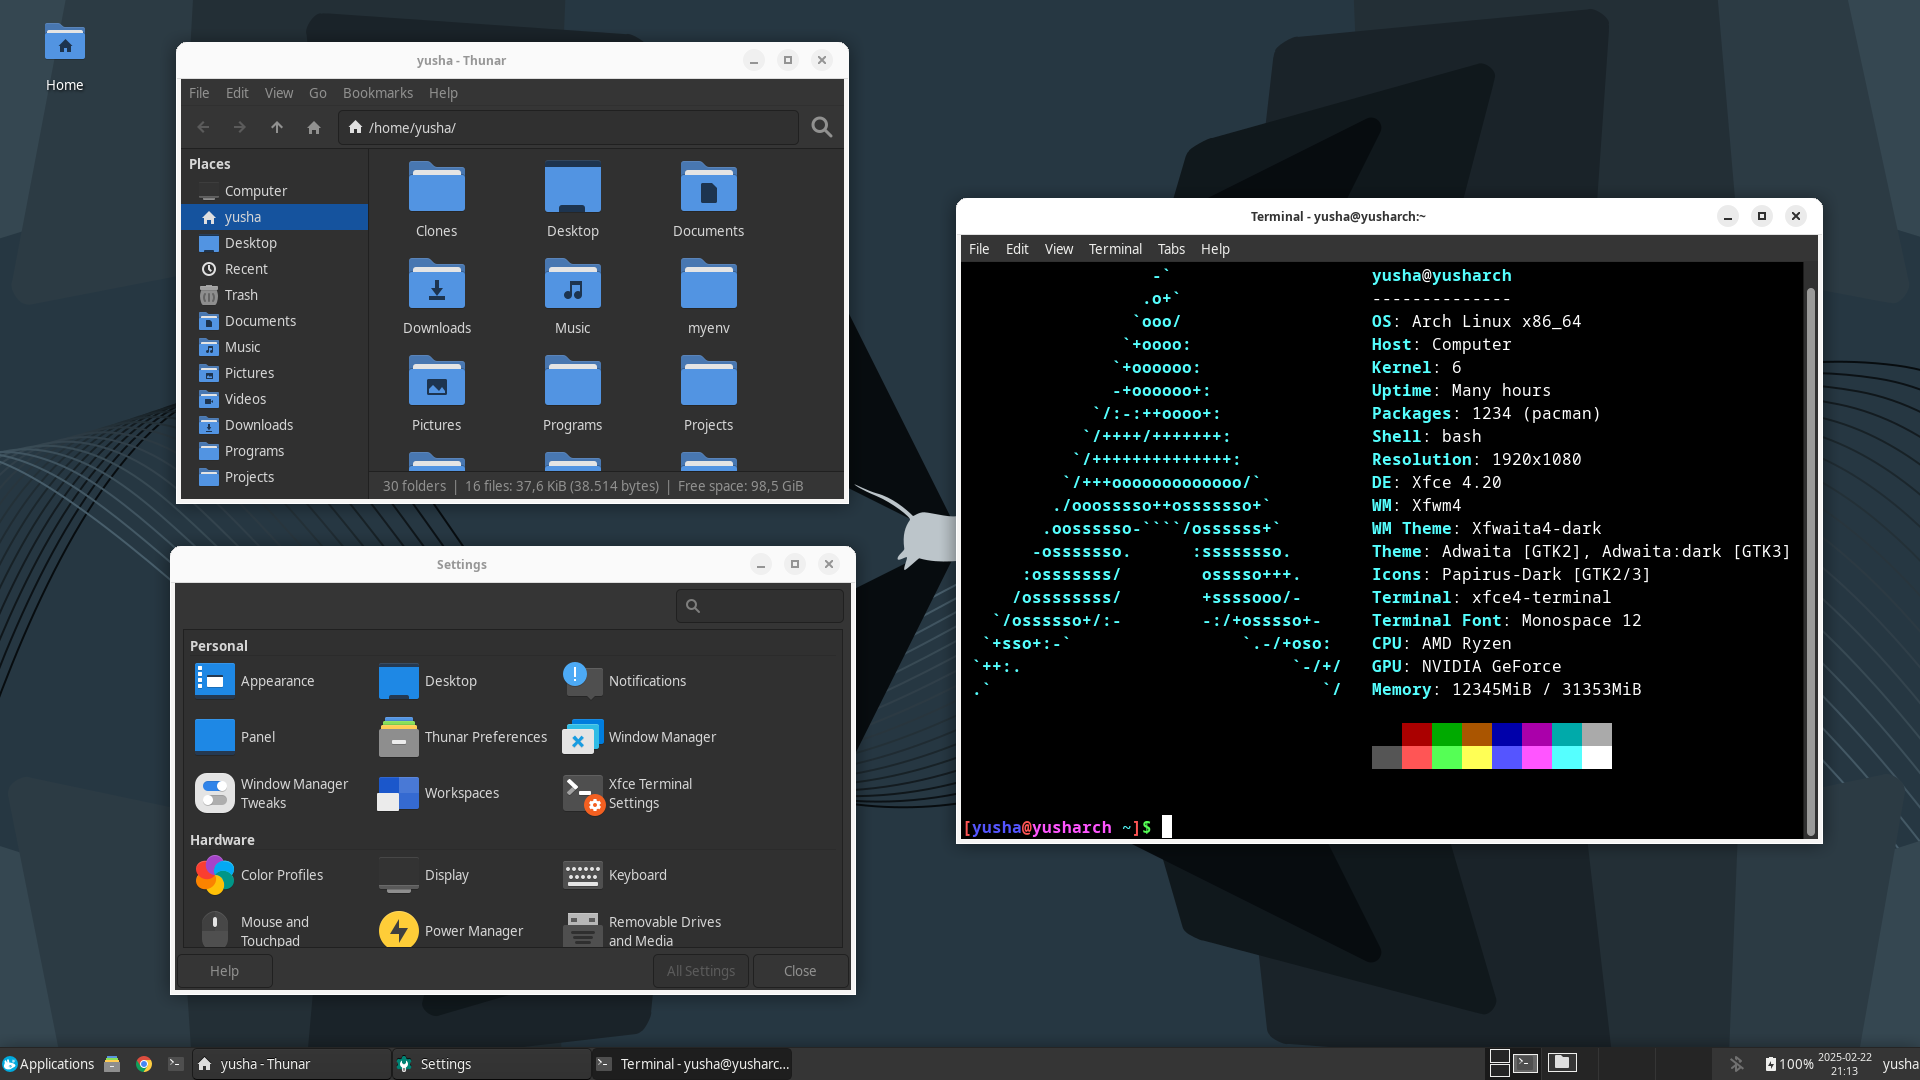Screen dimensions: 1920x1080
Task: Open Color Profiles settings
Action: click(x=259, y=874)
